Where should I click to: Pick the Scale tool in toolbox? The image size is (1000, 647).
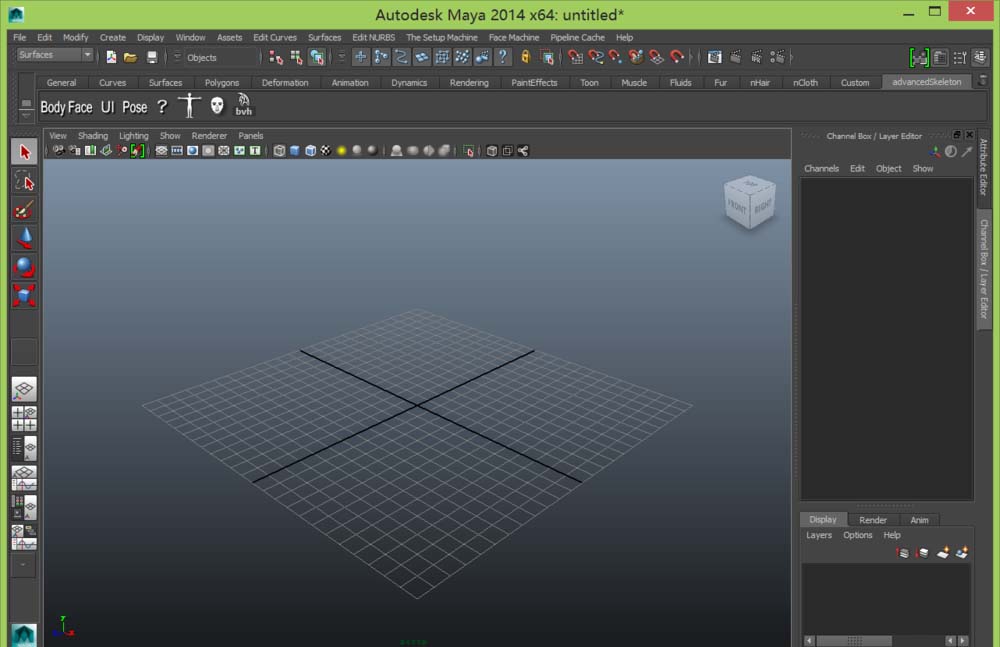(x=24, y=295)
